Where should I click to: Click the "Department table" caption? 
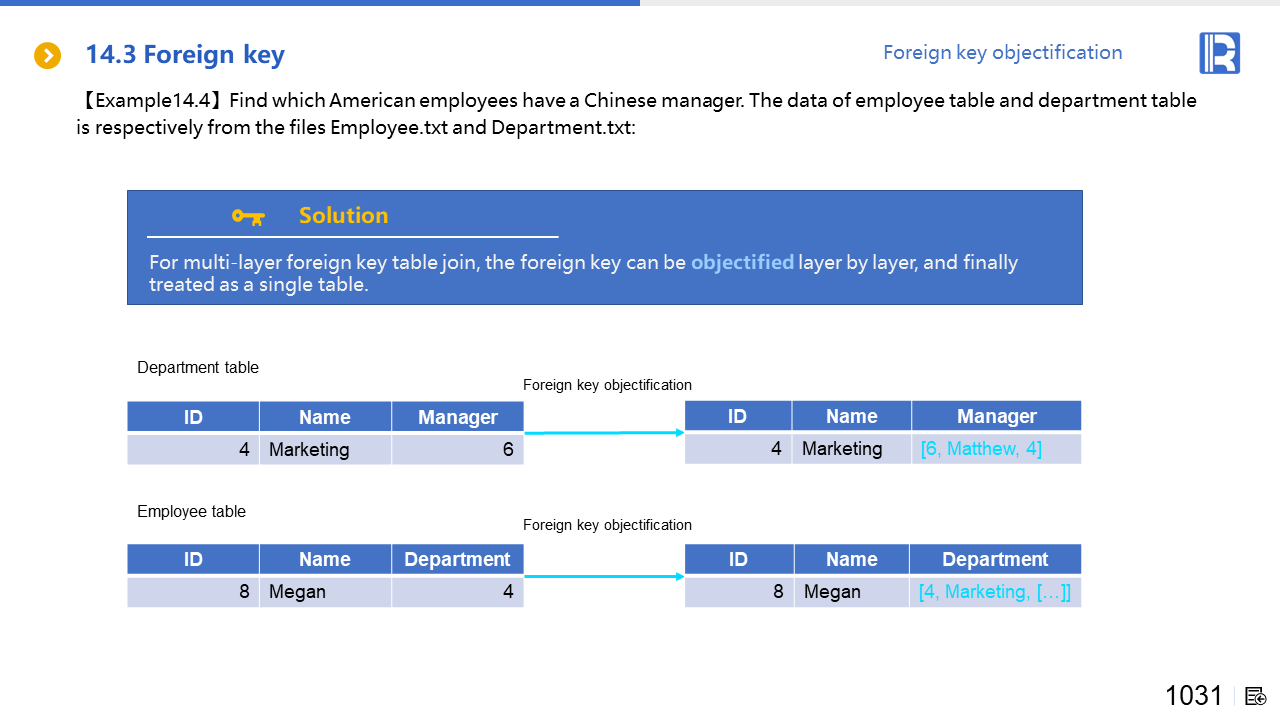[198, 368]
